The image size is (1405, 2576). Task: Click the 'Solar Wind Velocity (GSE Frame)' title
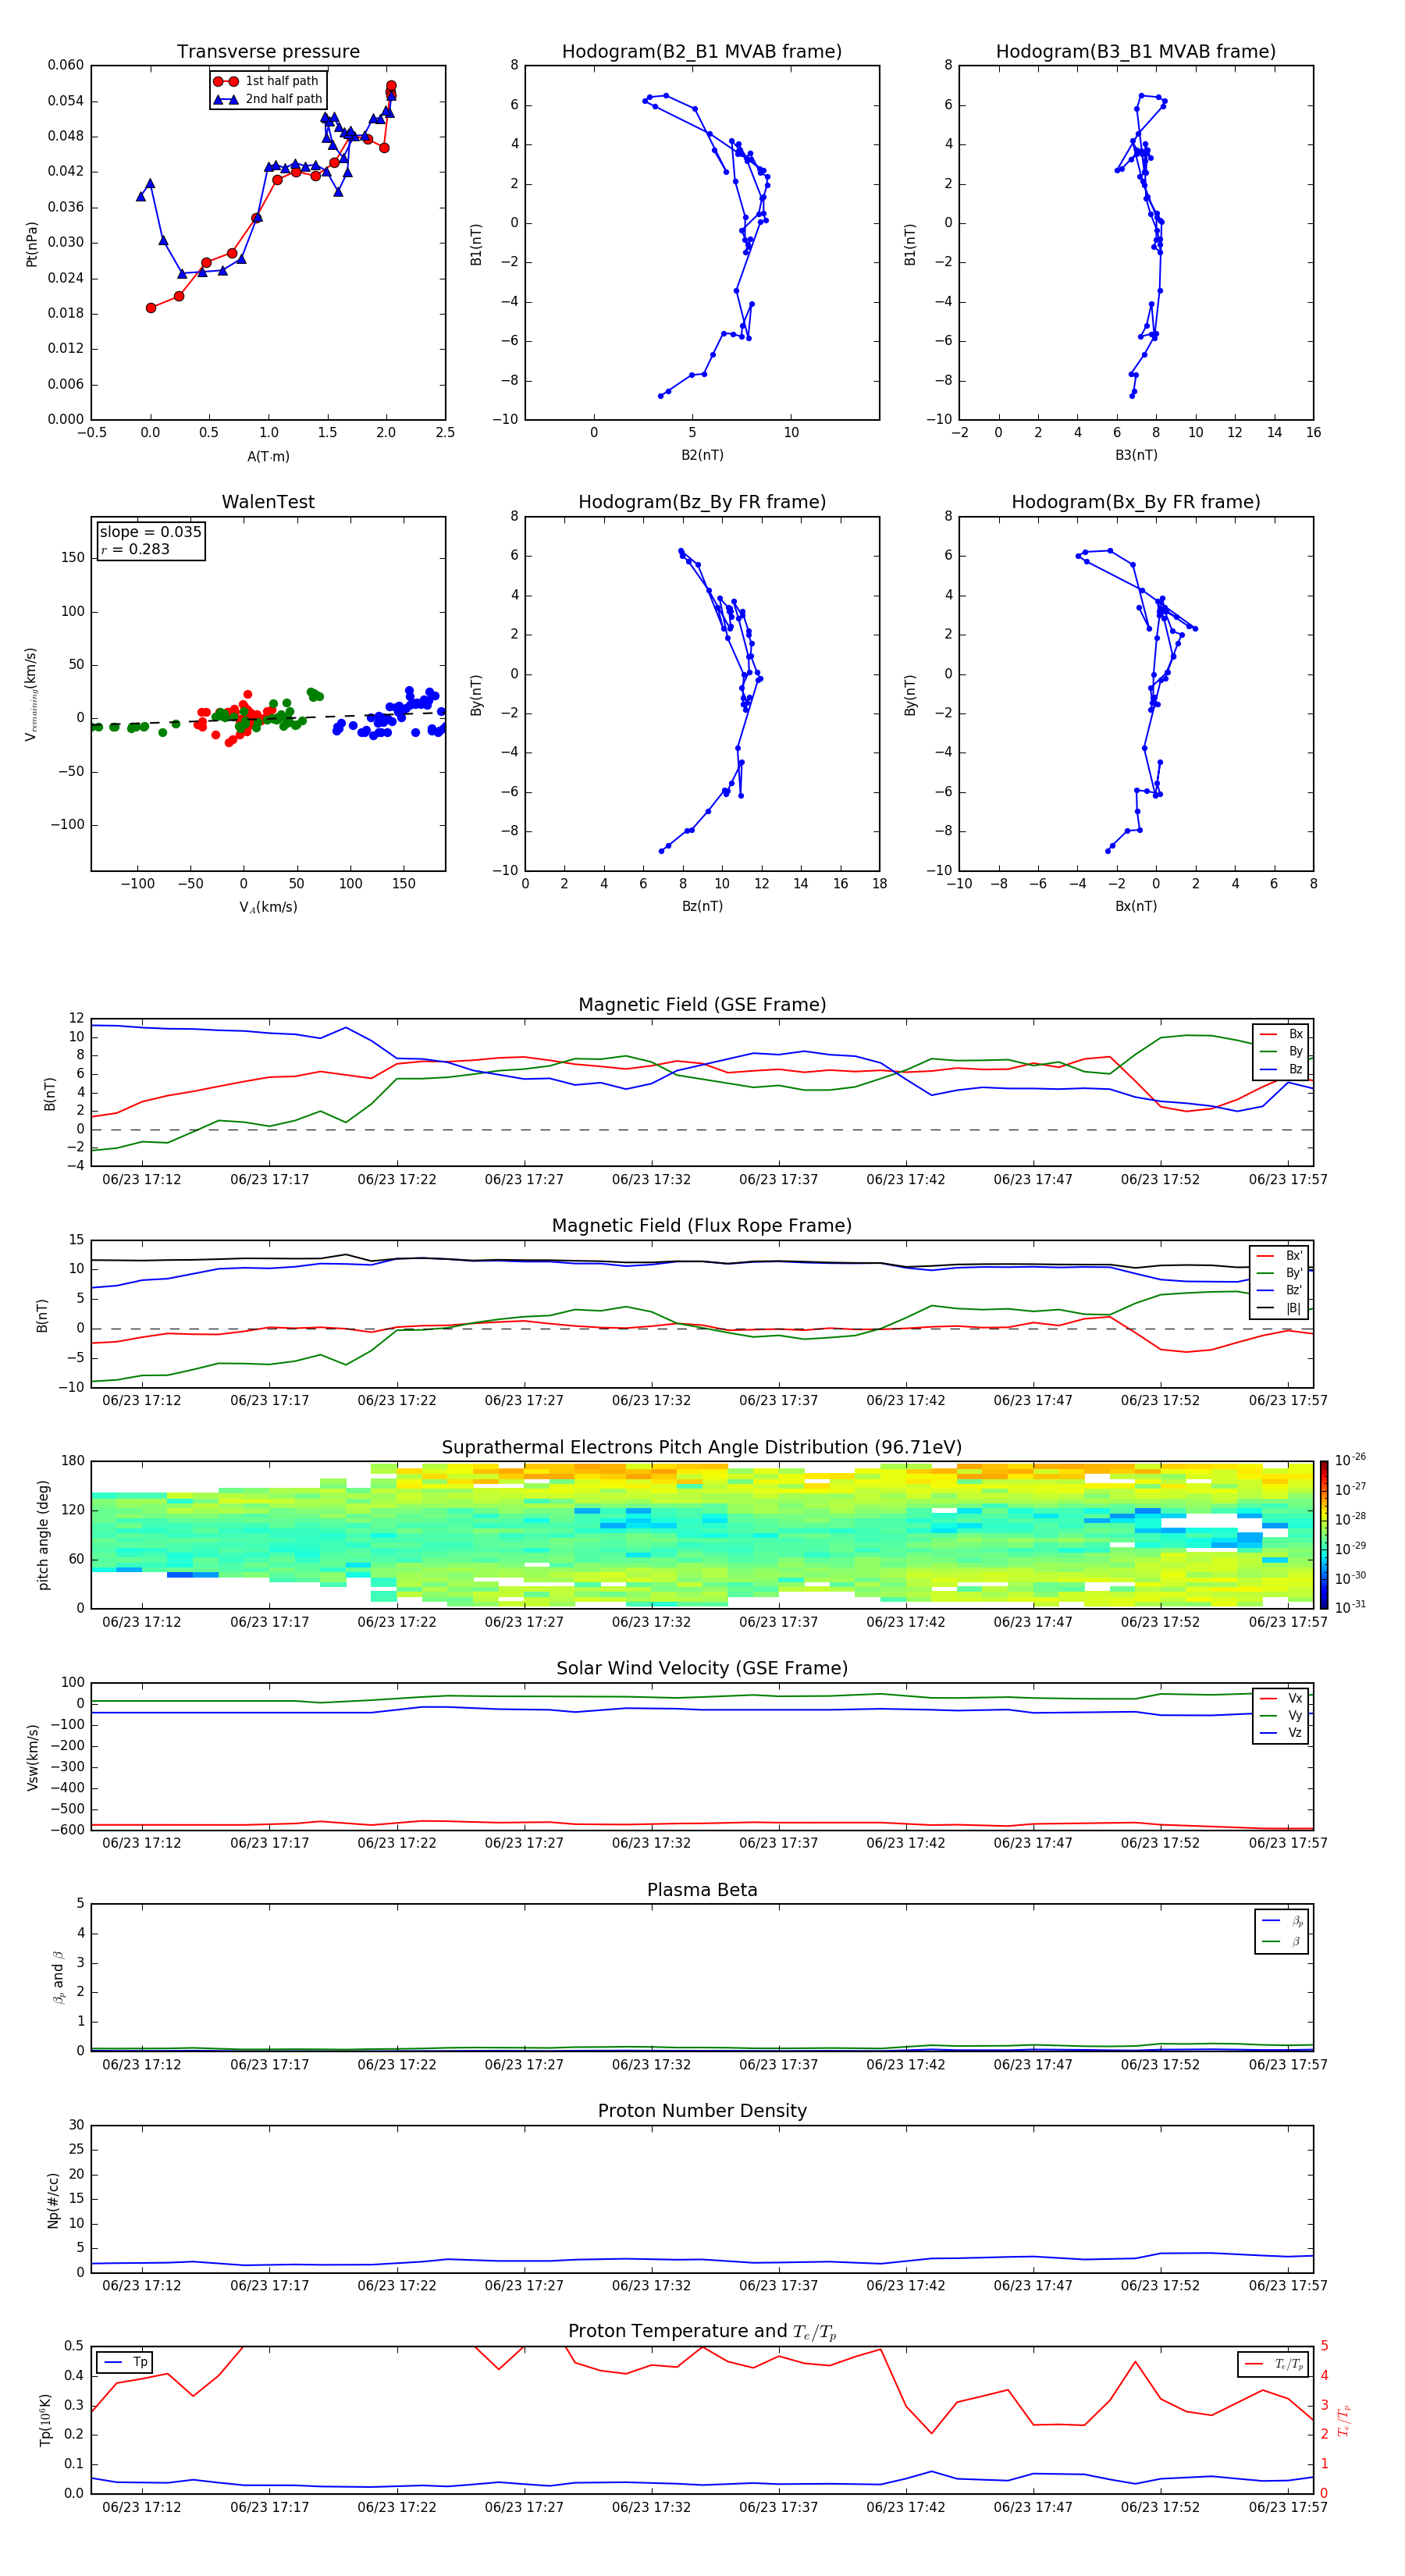point(702,1668)
